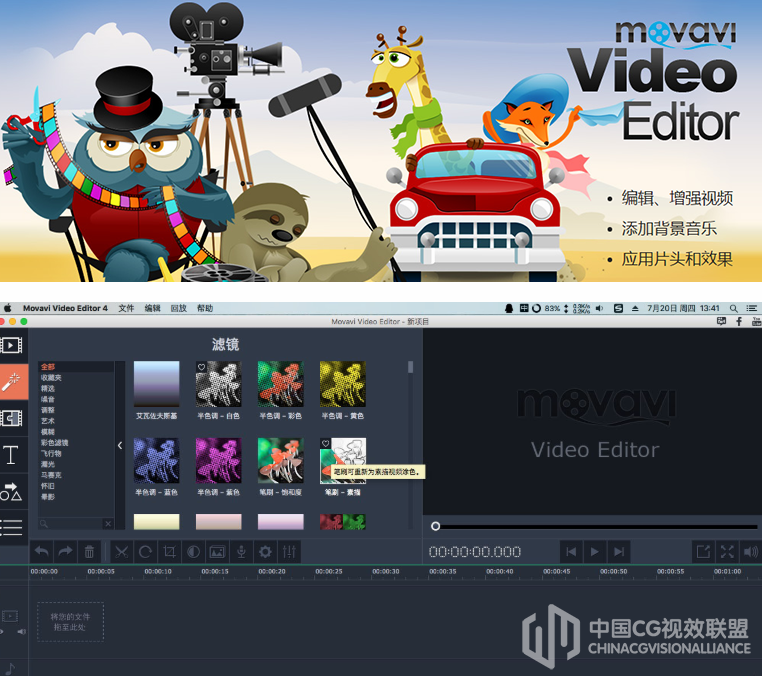Viewport: 762px width, 676px height.
Task: Open macOS Spotlight search icon
Action: [x=734, y=308]
